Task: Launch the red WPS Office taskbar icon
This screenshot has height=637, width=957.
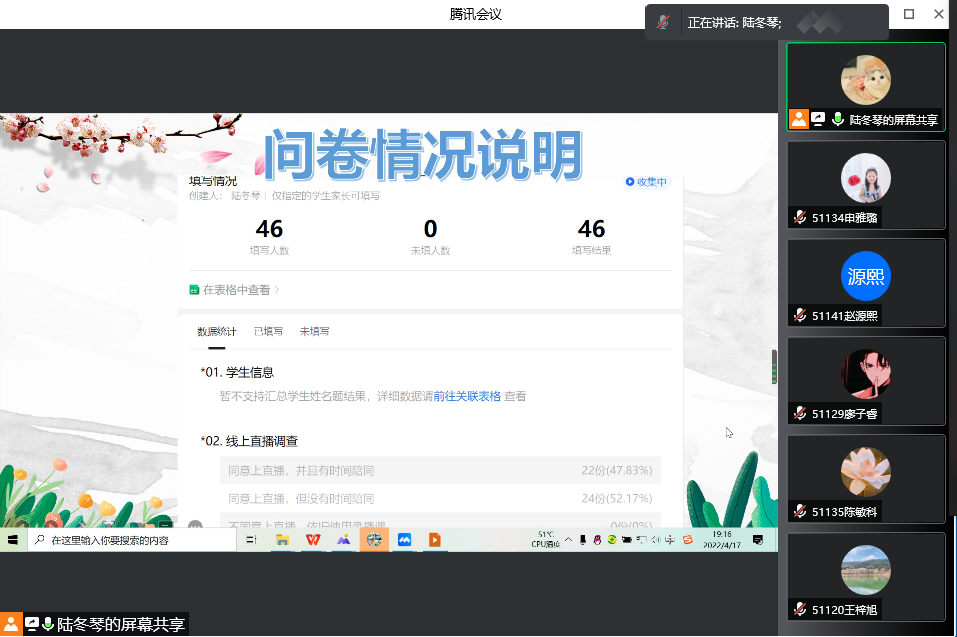Action: 313,540
